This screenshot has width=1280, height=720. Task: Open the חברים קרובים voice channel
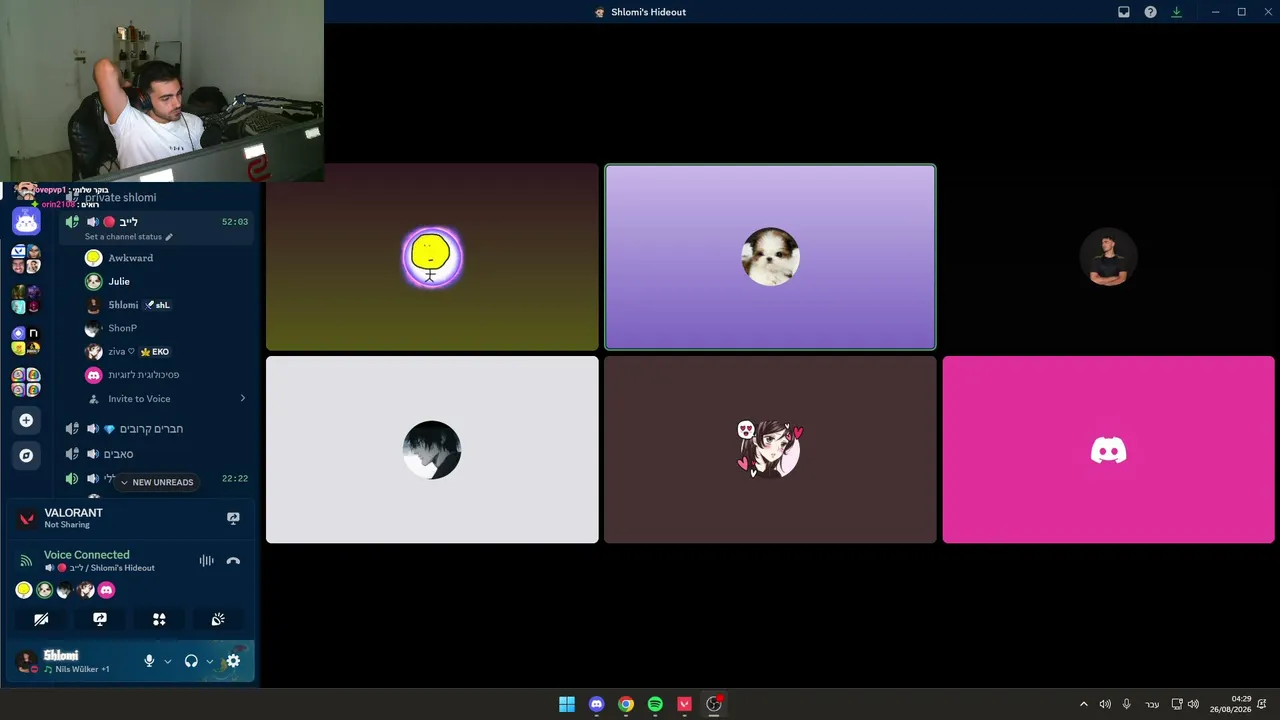pyautogui.click(x=156, y=429)
